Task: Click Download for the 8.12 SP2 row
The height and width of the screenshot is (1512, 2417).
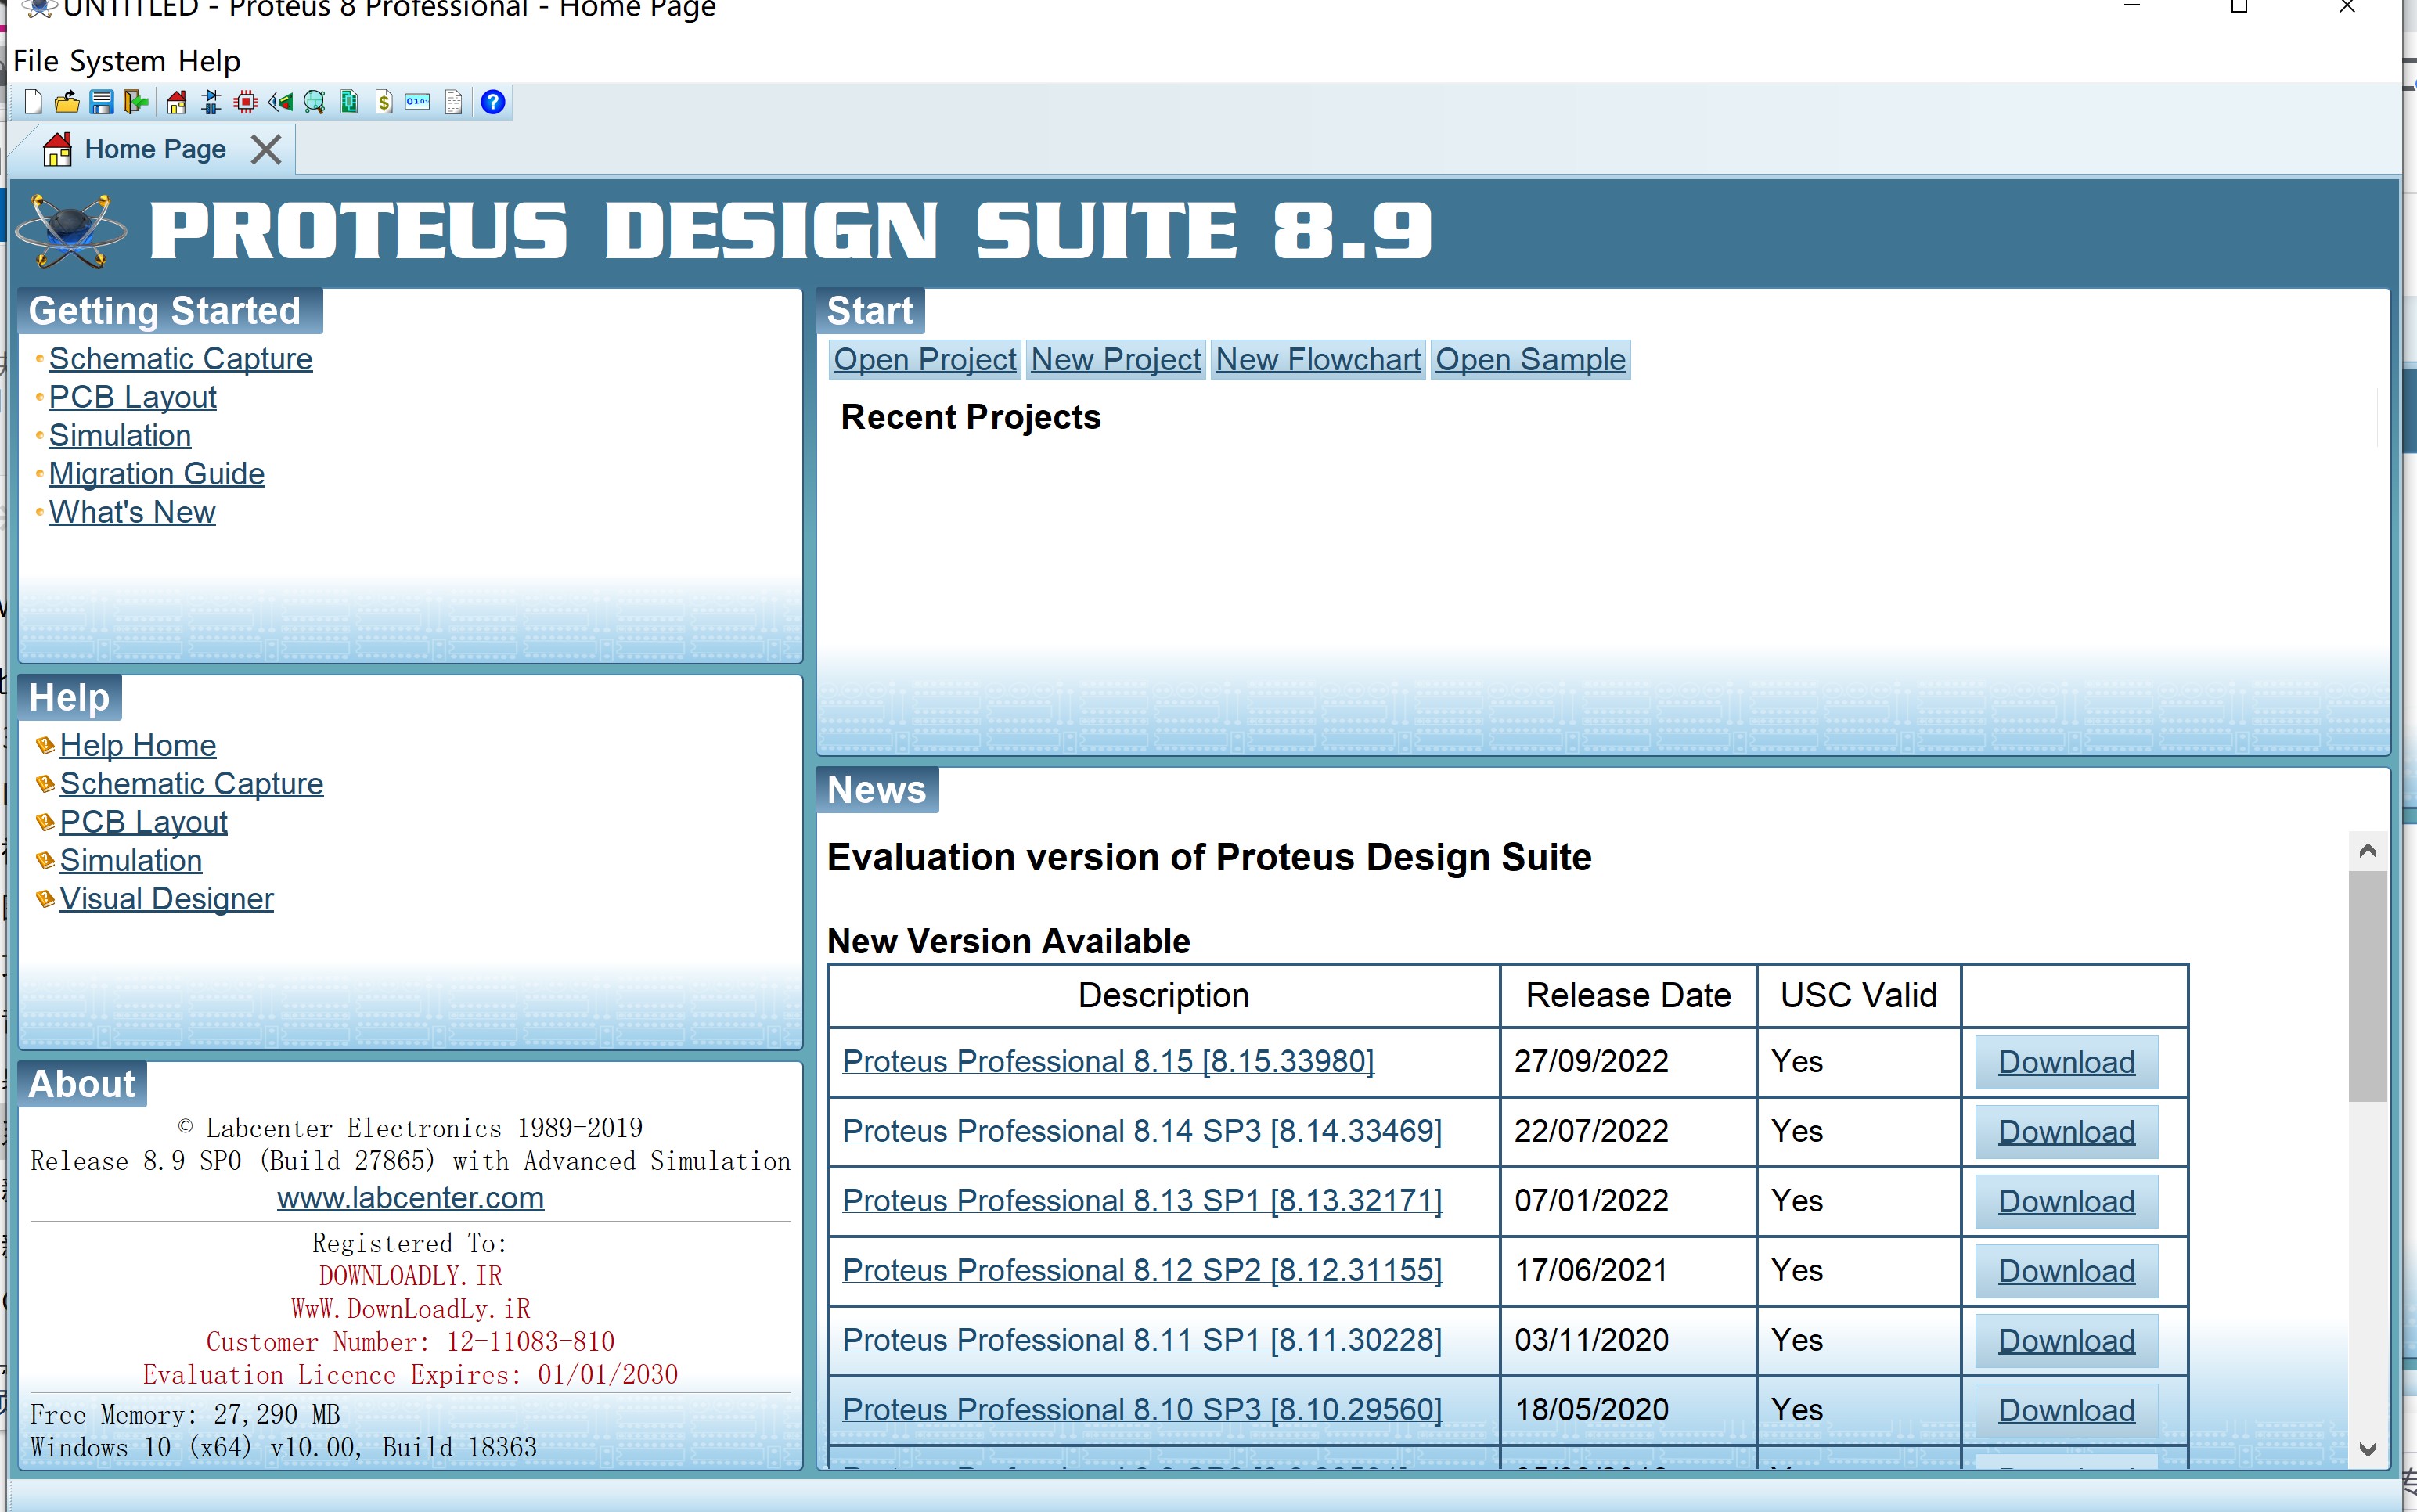Action: [2066, 1271]
